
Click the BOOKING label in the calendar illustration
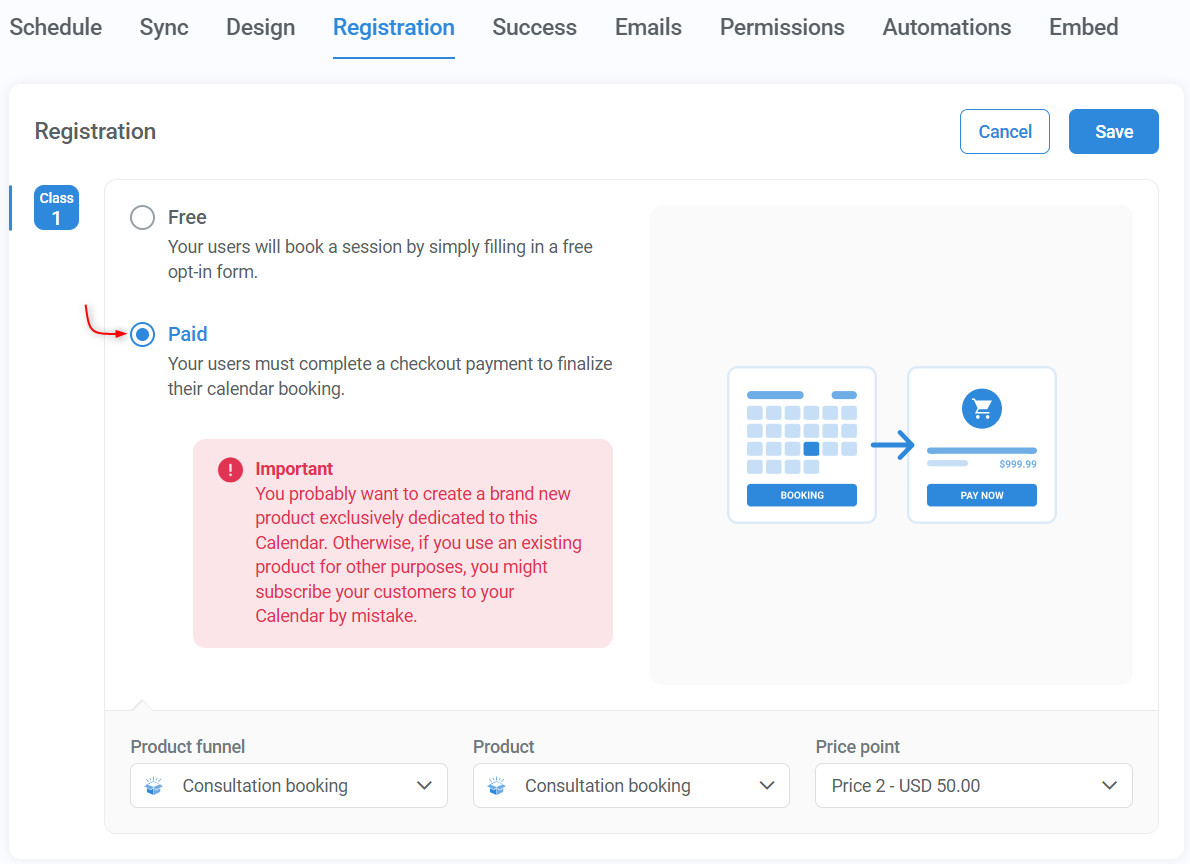click(801, 494)
